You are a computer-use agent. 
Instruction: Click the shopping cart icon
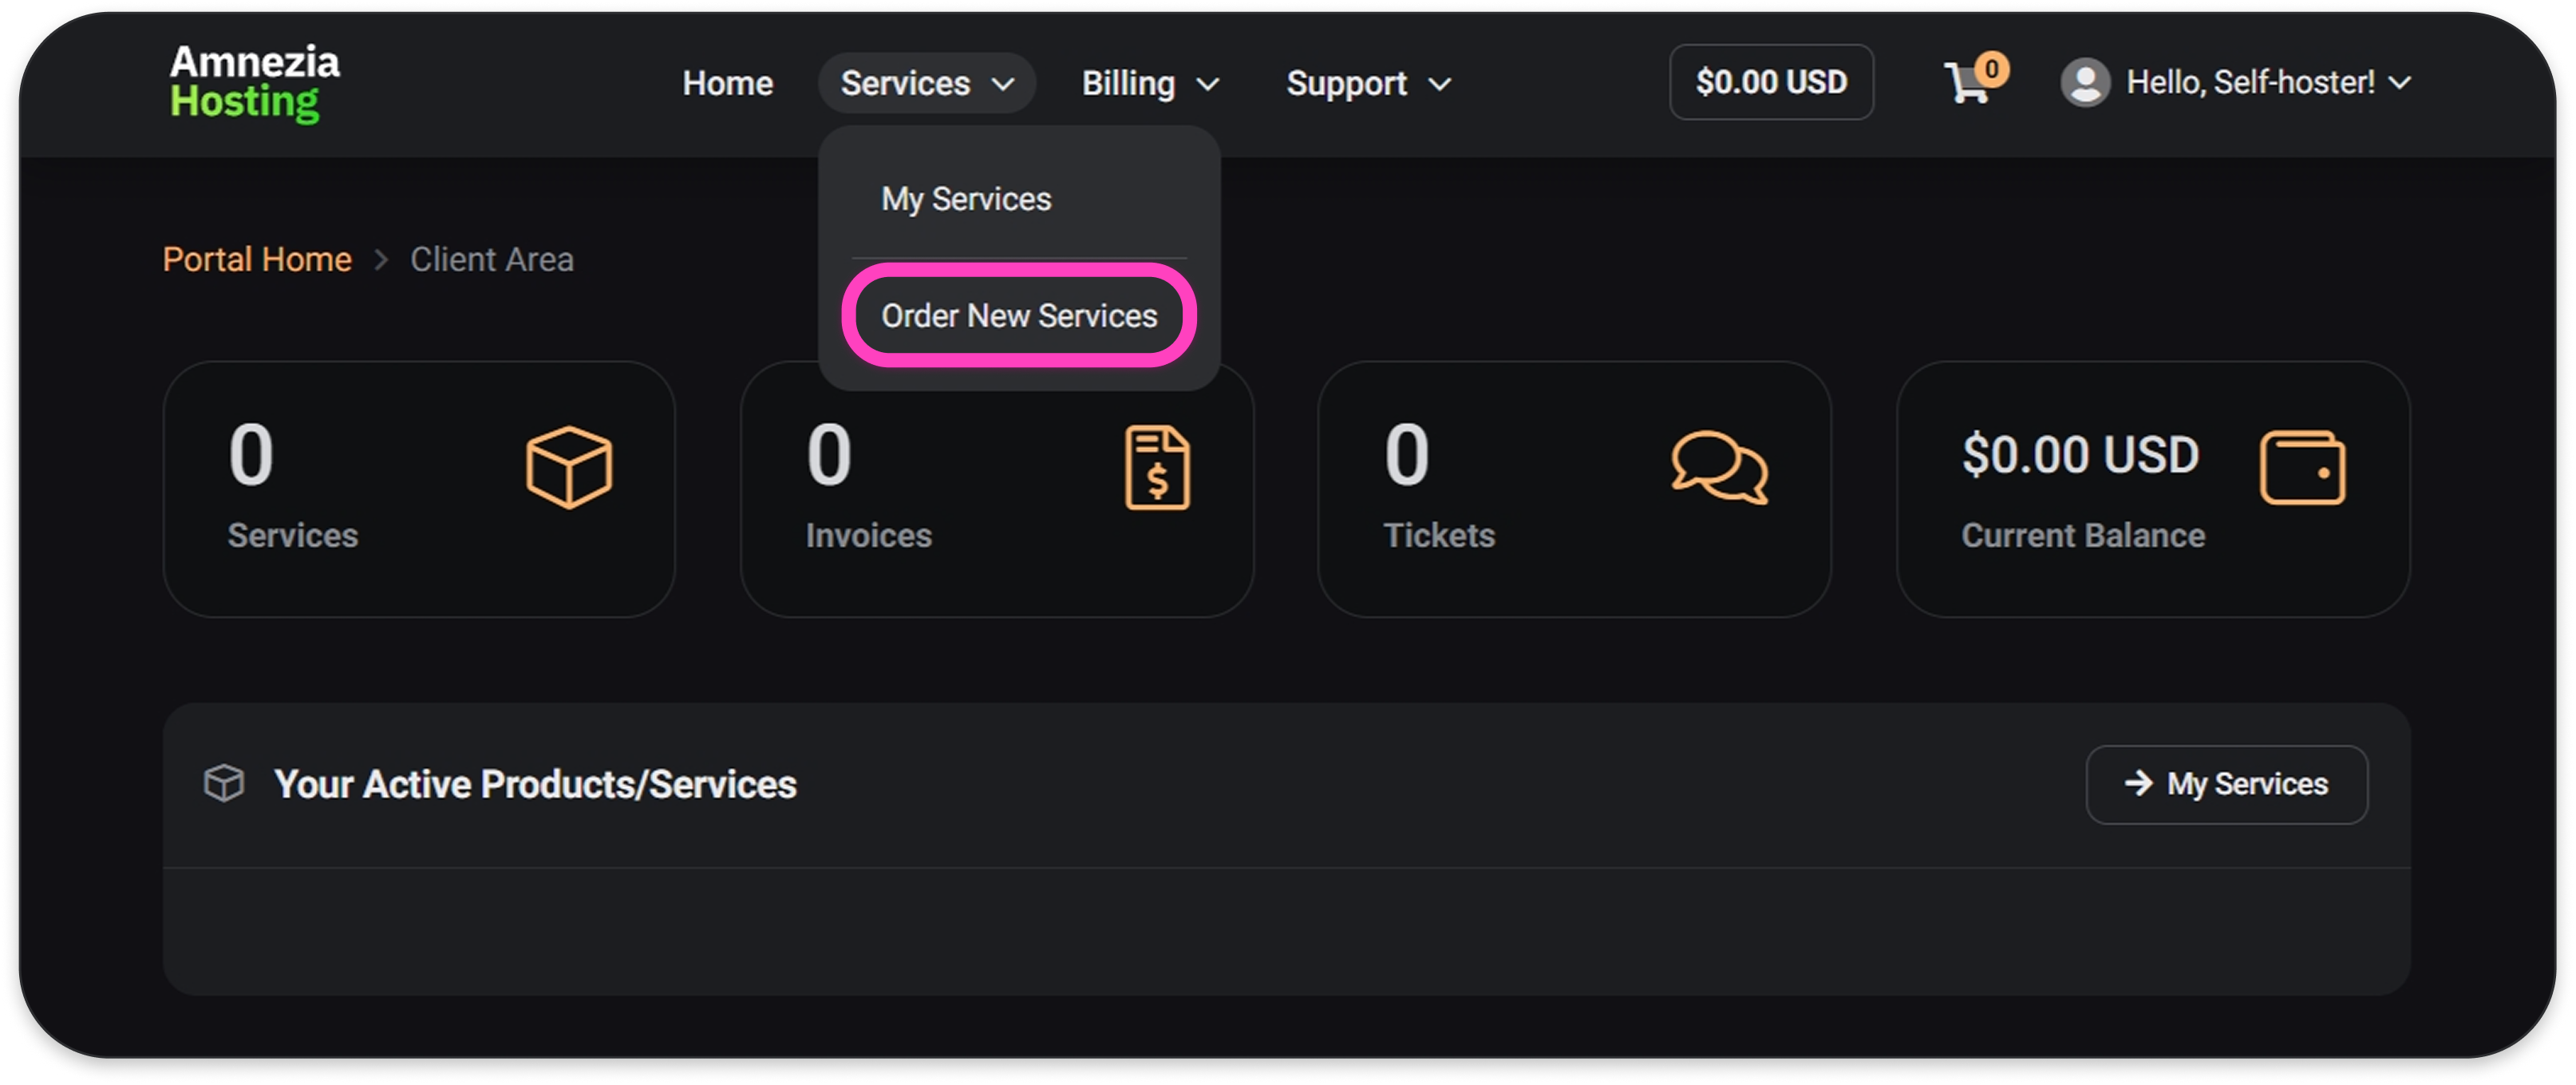click(1968, 82)
